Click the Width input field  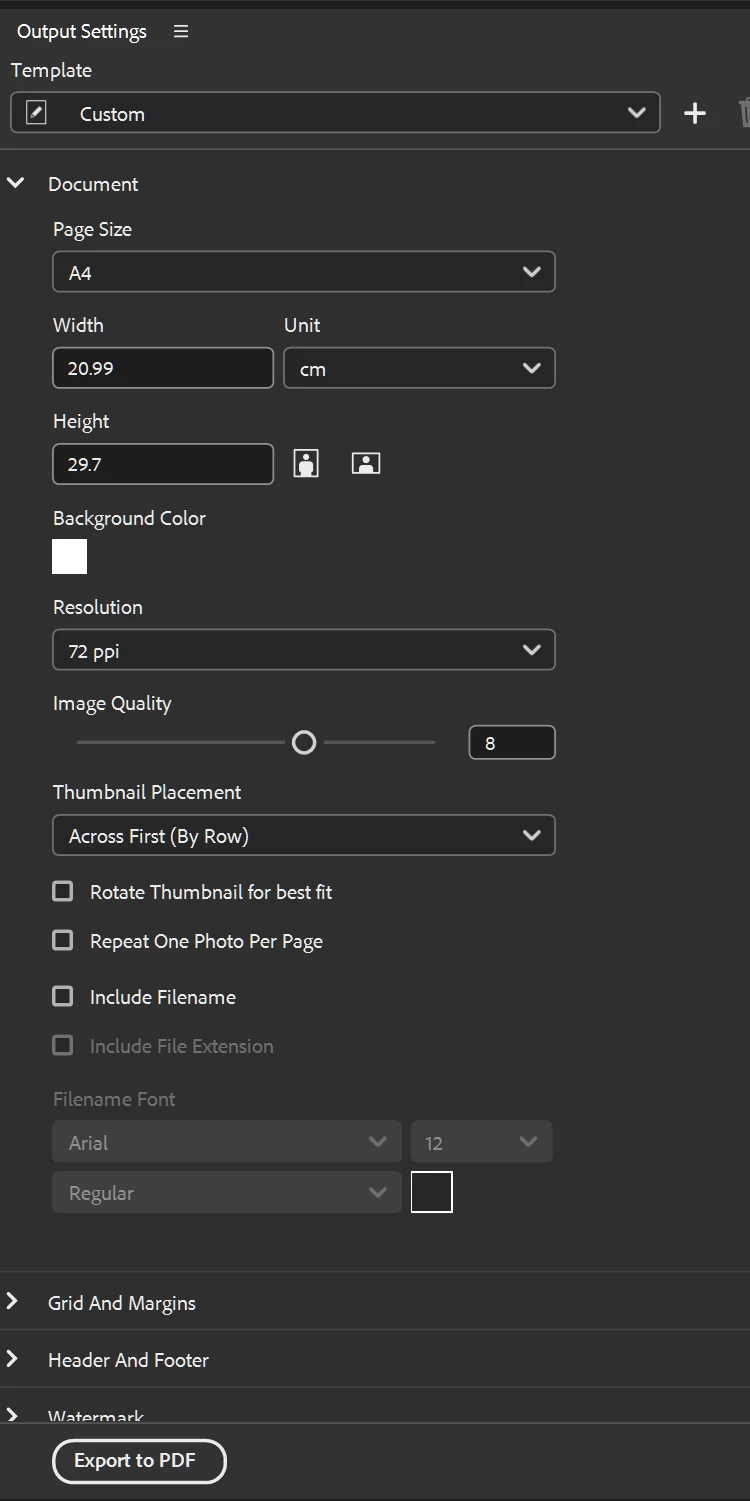tap(162, 368)
